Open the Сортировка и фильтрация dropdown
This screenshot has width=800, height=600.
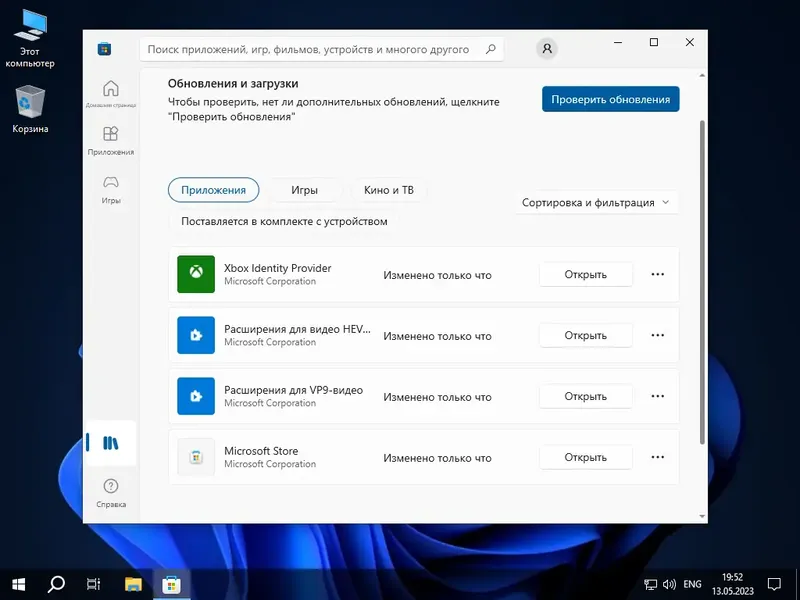595,202
